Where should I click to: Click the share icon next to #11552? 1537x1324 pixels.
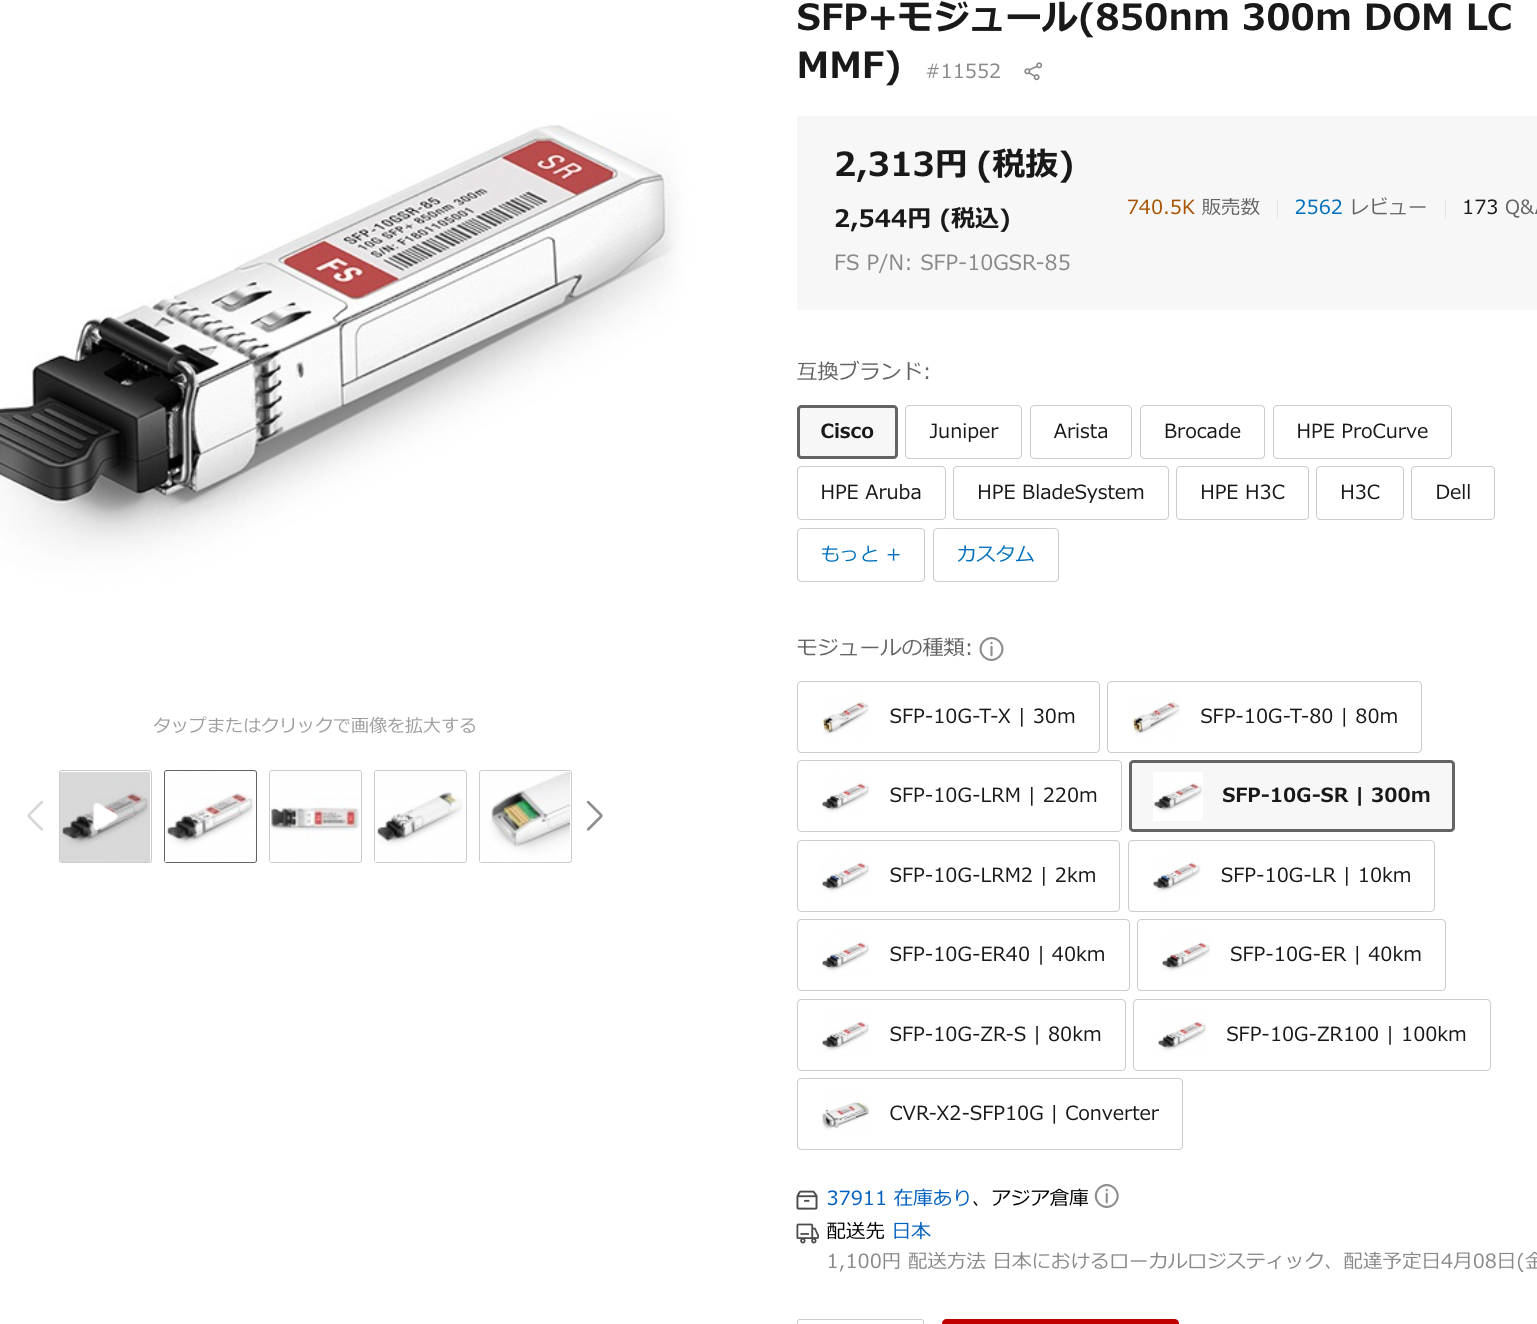click(1032, 70)
